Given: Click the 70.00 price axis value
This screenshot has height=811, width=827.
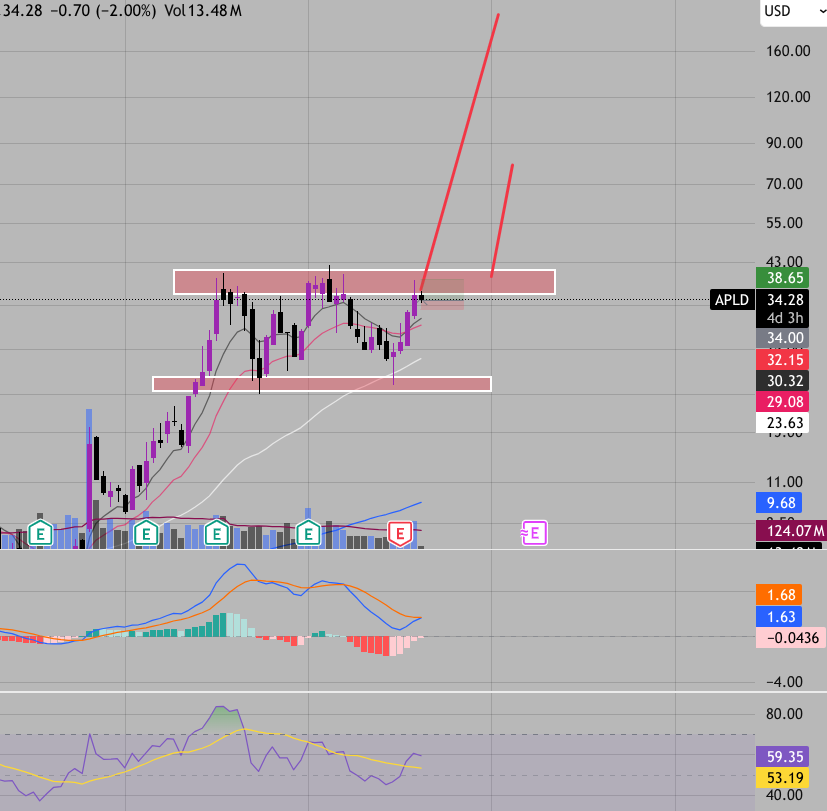Looking at the screenshot, I should [x=784, y=184].
